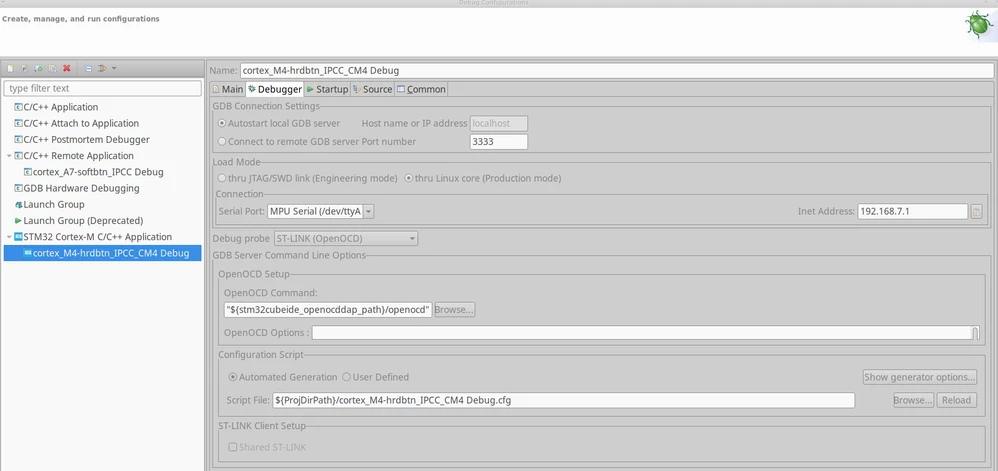Click the Host name localhost field
This screenshot has width=998, height=471.
499,123
